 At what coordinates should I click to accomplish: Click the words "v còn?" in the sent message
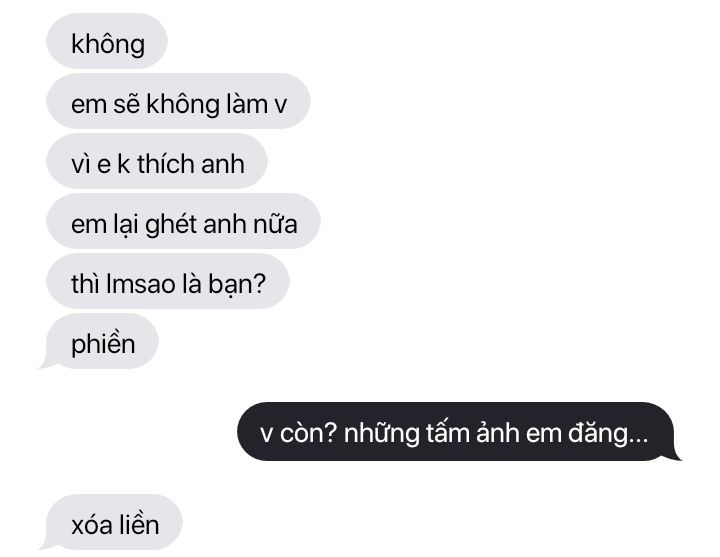pyautogui.click(x=298, y=433)
